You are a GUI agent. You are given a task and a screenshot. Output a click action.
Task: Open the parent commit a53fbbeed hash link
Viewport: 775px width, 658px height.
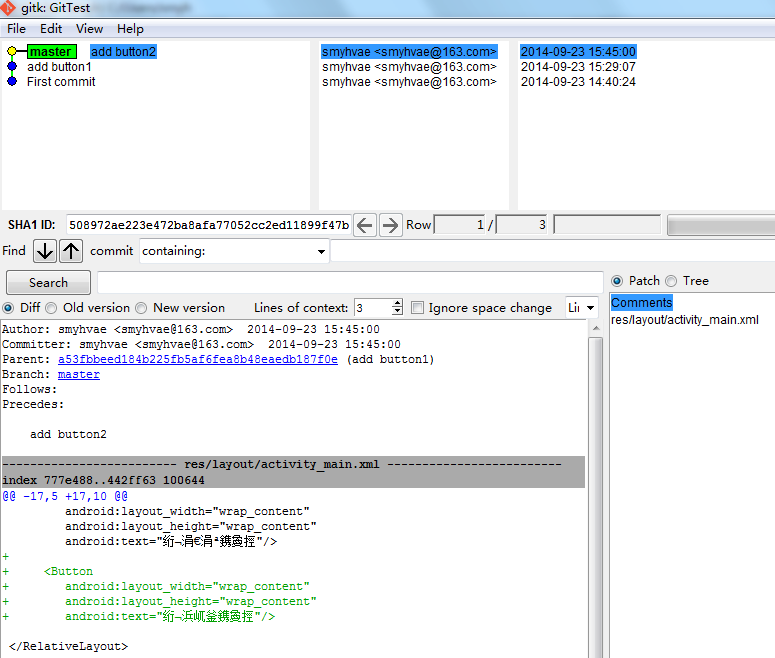pyautogui.click(x=198, y=359)
